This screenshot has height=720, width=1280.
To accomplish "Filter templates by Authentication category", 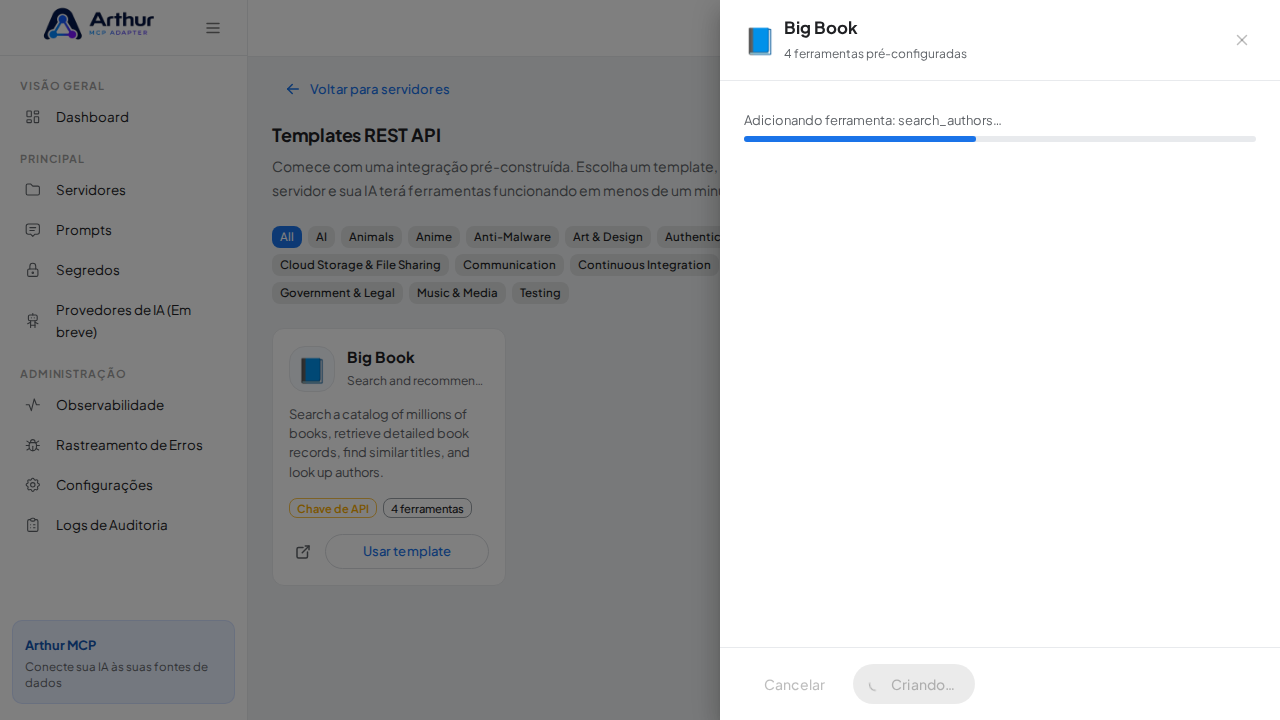I will click(x=690, y=237).
